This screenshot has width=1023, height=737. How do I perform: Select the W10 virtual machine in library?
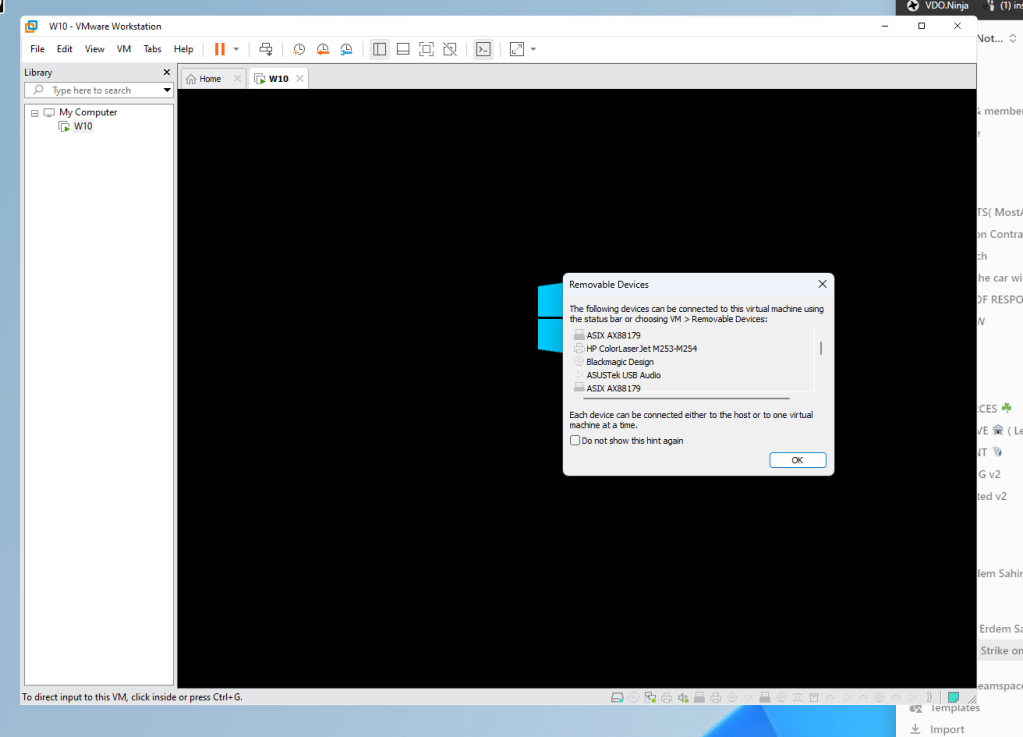[x=82, y=127]
